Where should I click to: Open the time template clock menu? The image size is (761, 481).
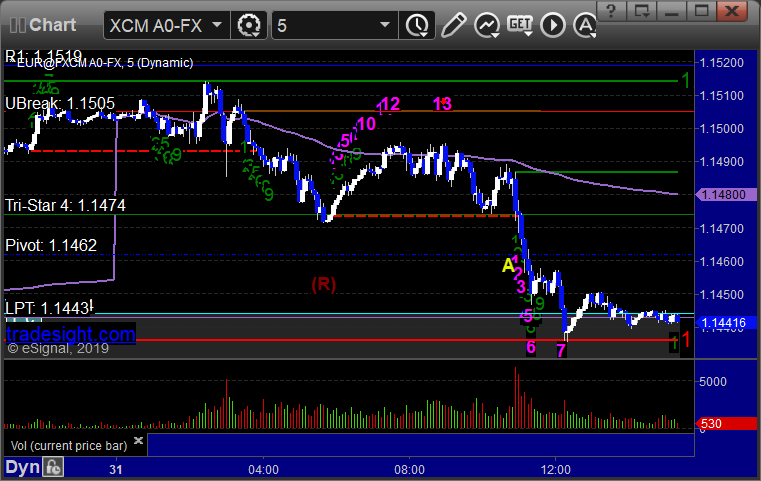[x=417, y=25]
